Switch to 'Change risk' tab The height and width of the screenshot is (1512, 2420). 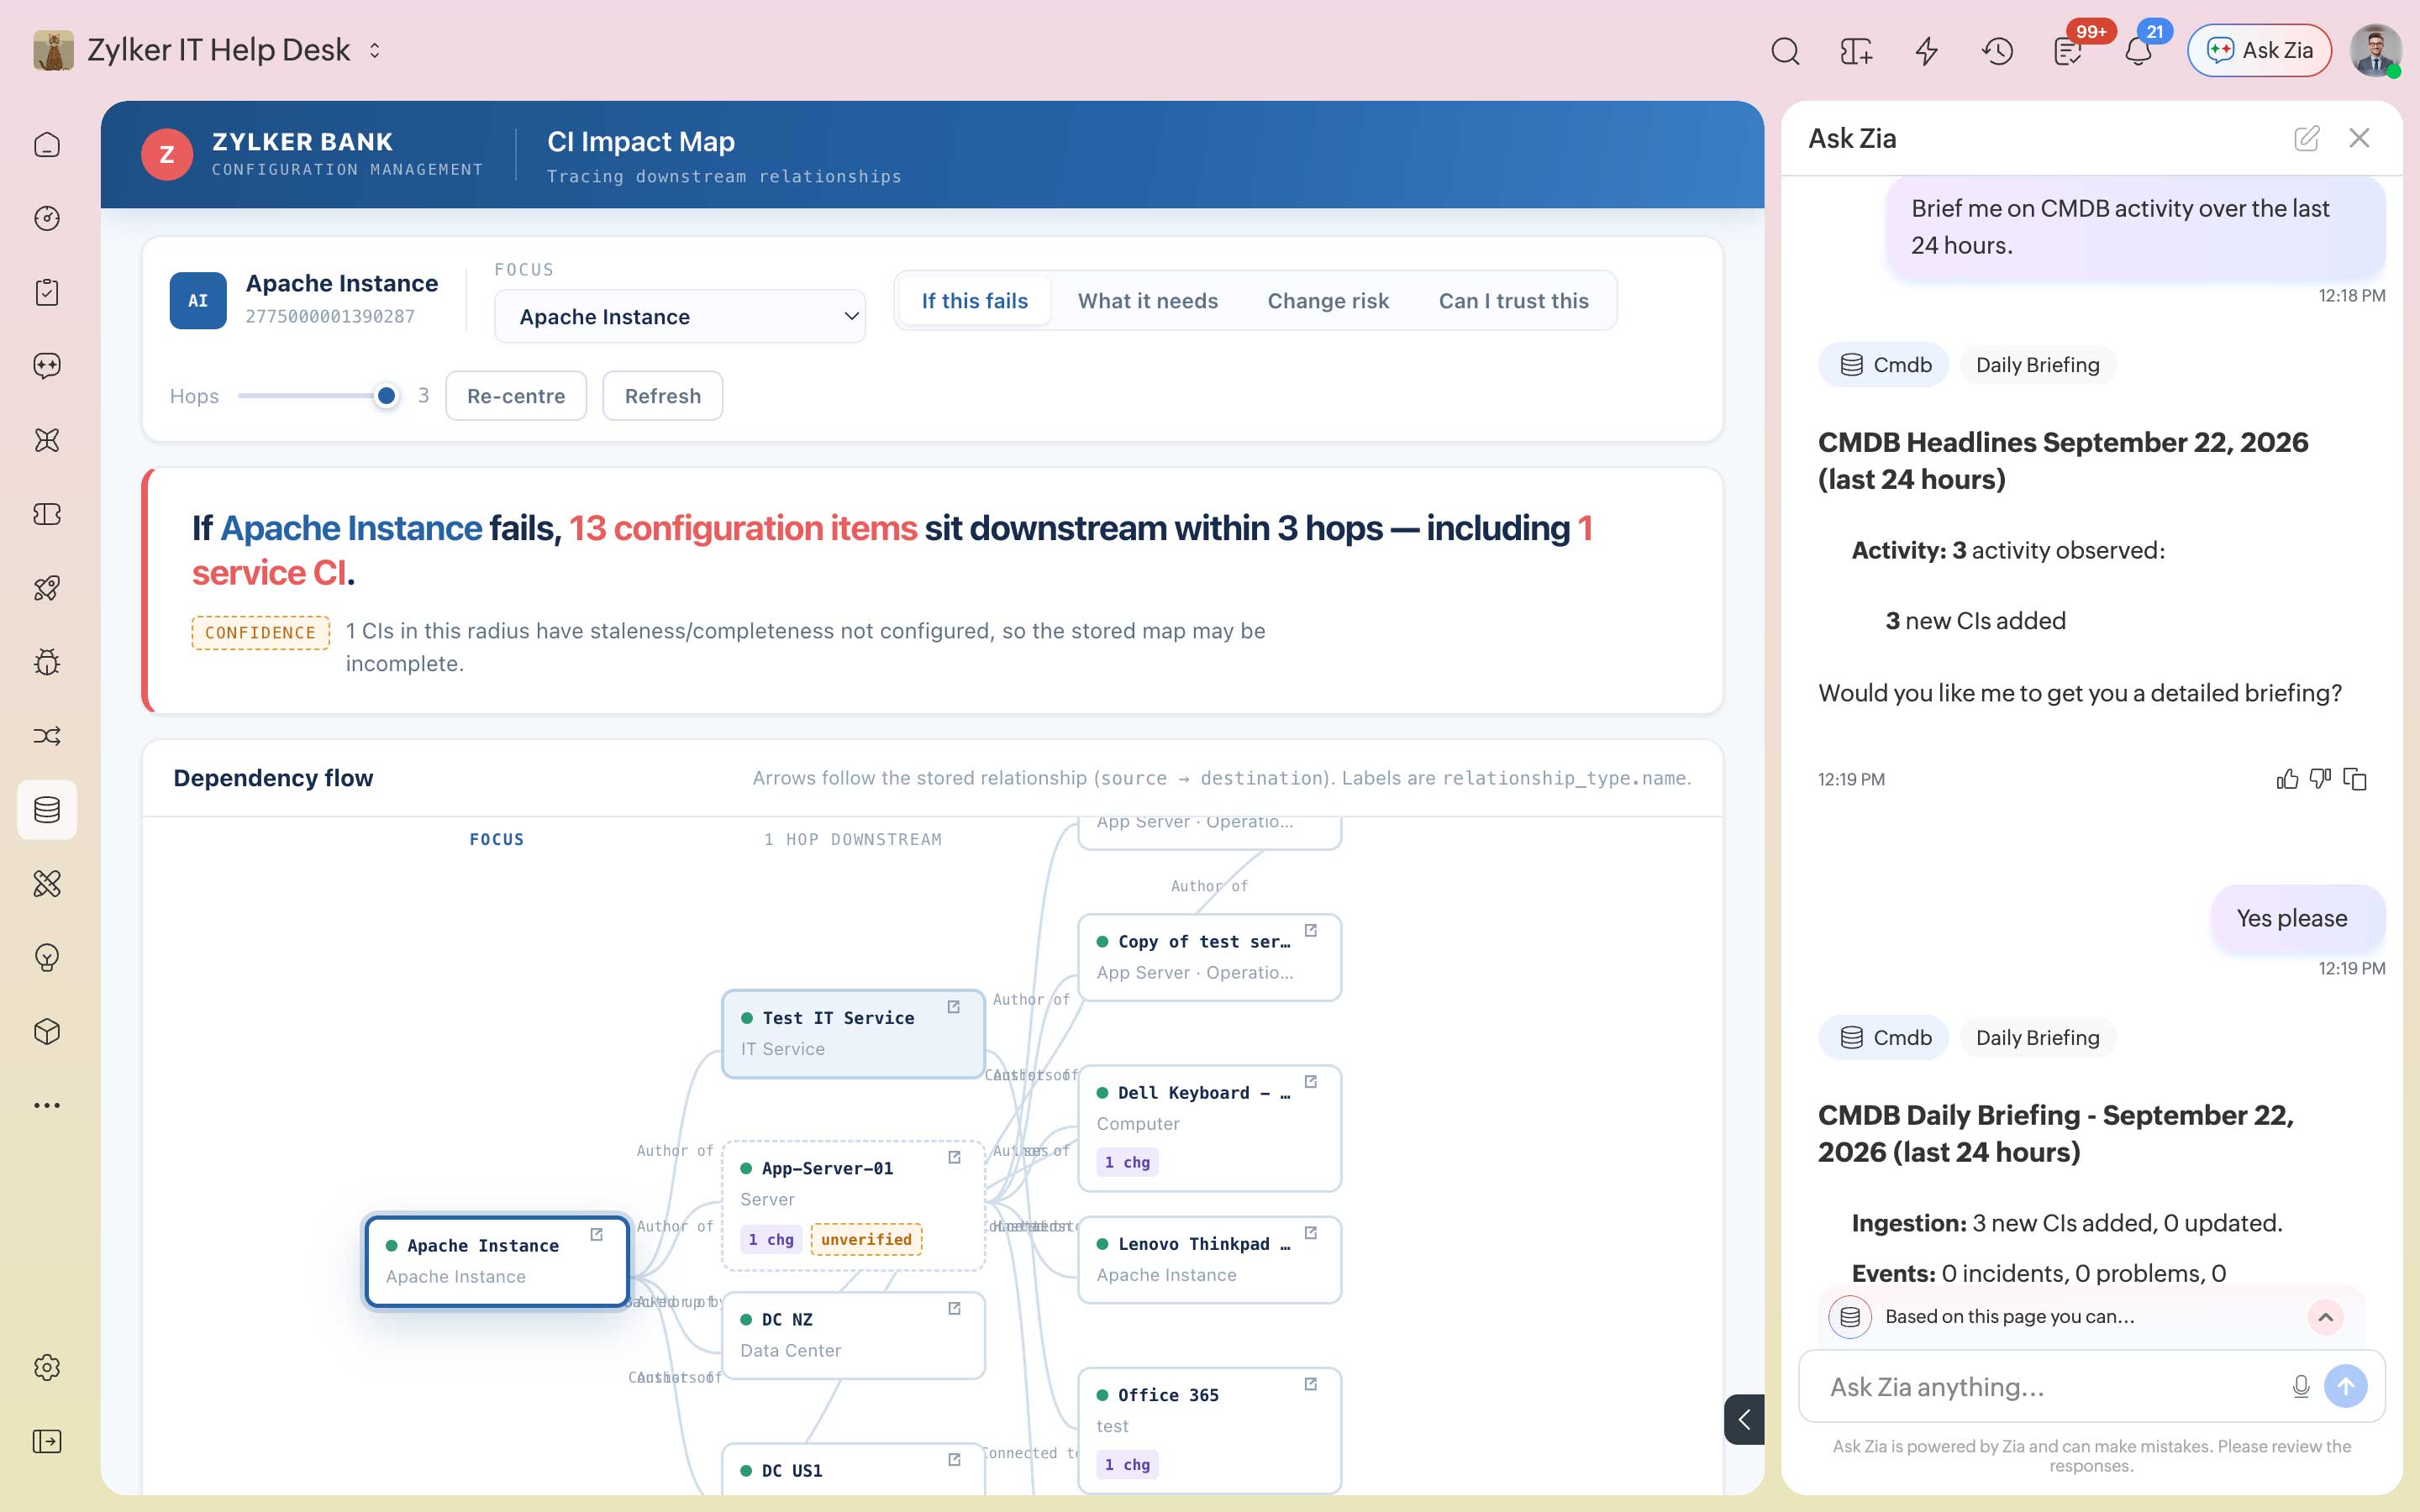[x=1328, y=301]
